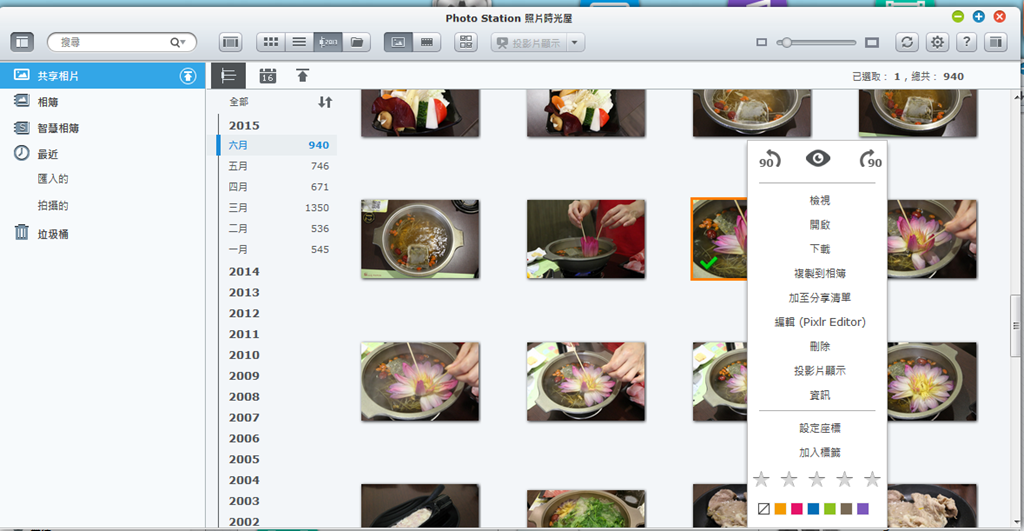Select 全部 in timeline
Image resolution: width=1024 pixels, height=531 pixels.
click(239, 102)
